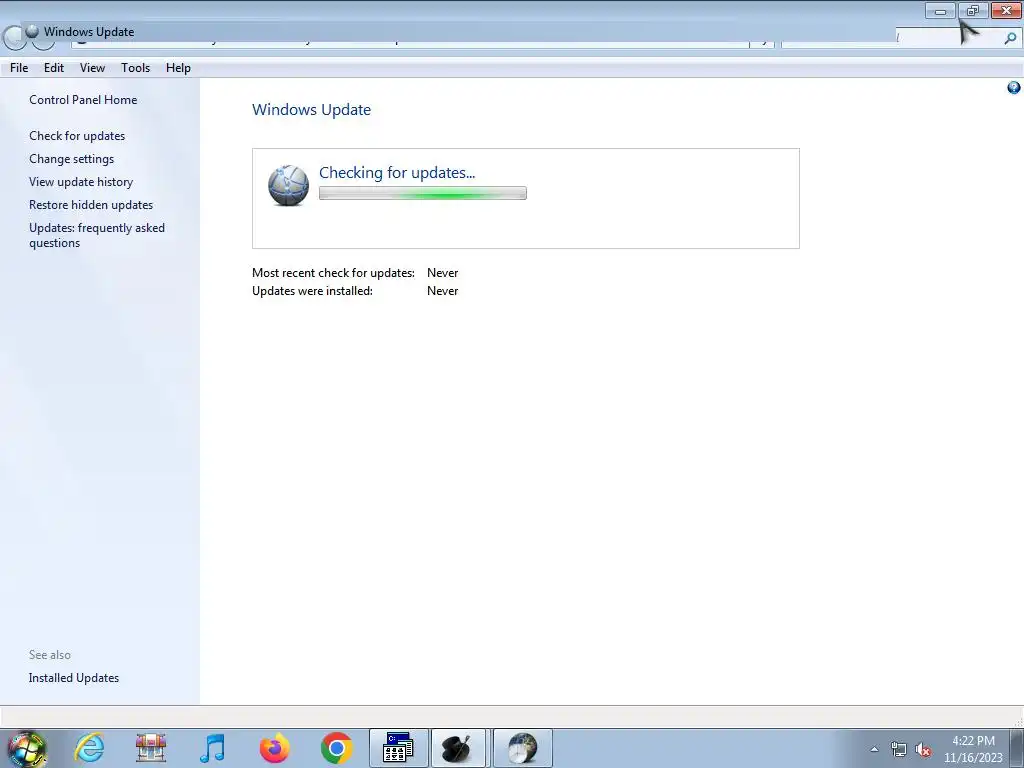Open the clock showing 4:22 PM
1024x768 pixels.
(973, 749)
